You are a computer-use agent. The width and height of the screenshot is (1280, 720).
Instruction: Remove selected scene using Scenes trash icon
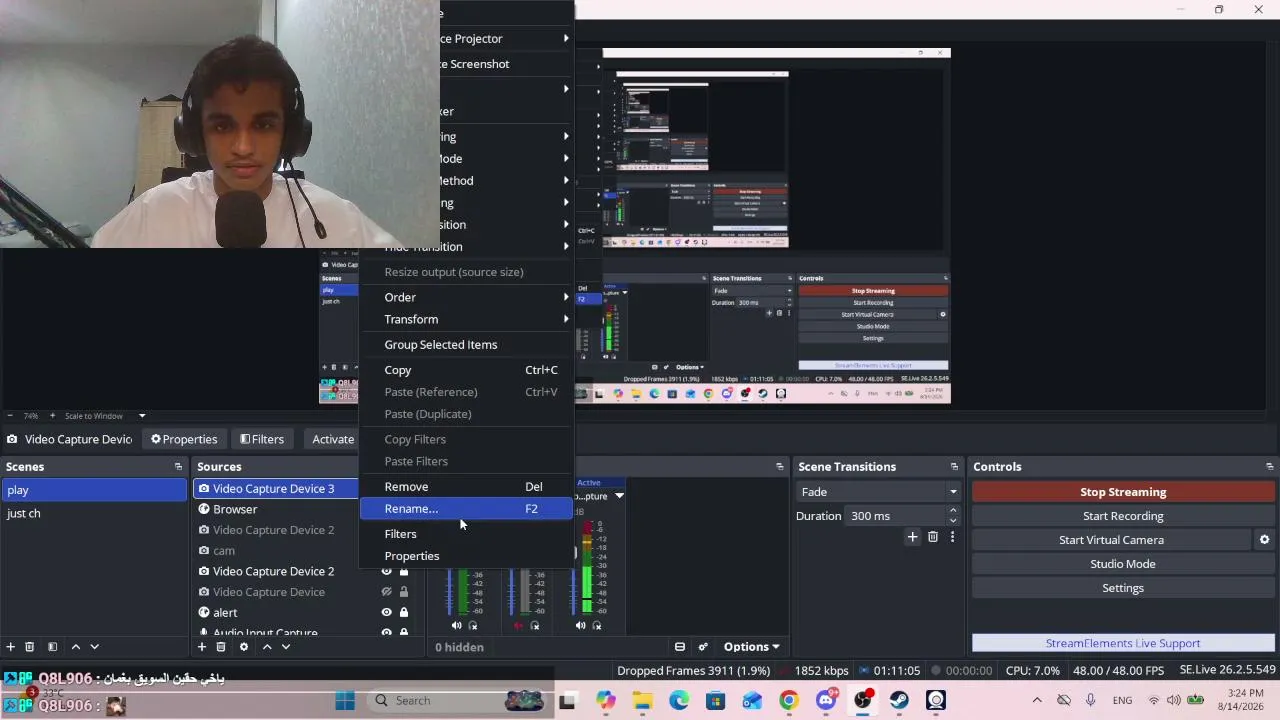29,647
